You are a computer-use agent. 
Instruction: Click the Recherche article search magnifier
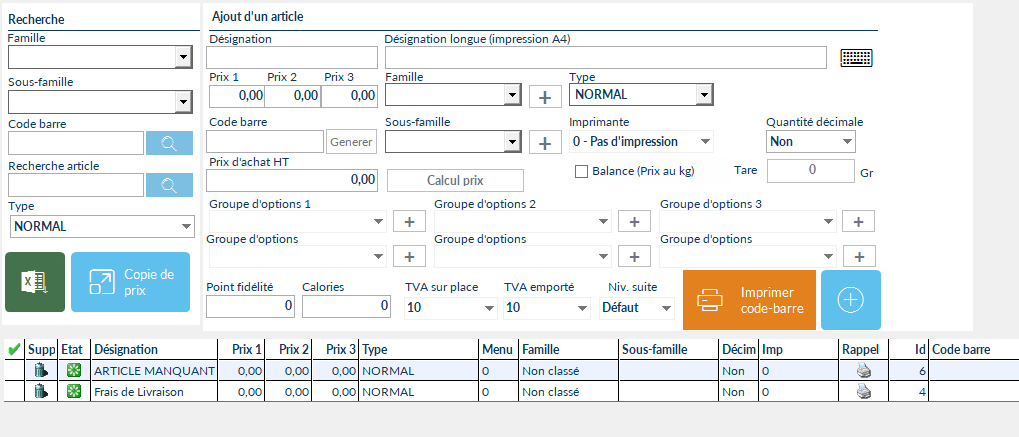click(x=169, y=185)
